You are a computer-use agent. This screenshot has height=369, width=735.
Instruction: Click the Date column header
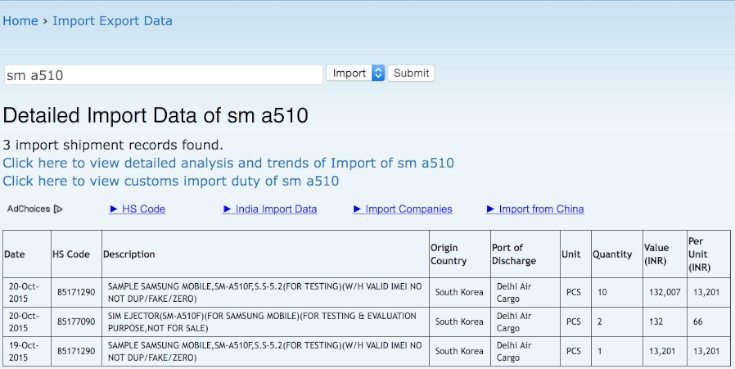27,254
